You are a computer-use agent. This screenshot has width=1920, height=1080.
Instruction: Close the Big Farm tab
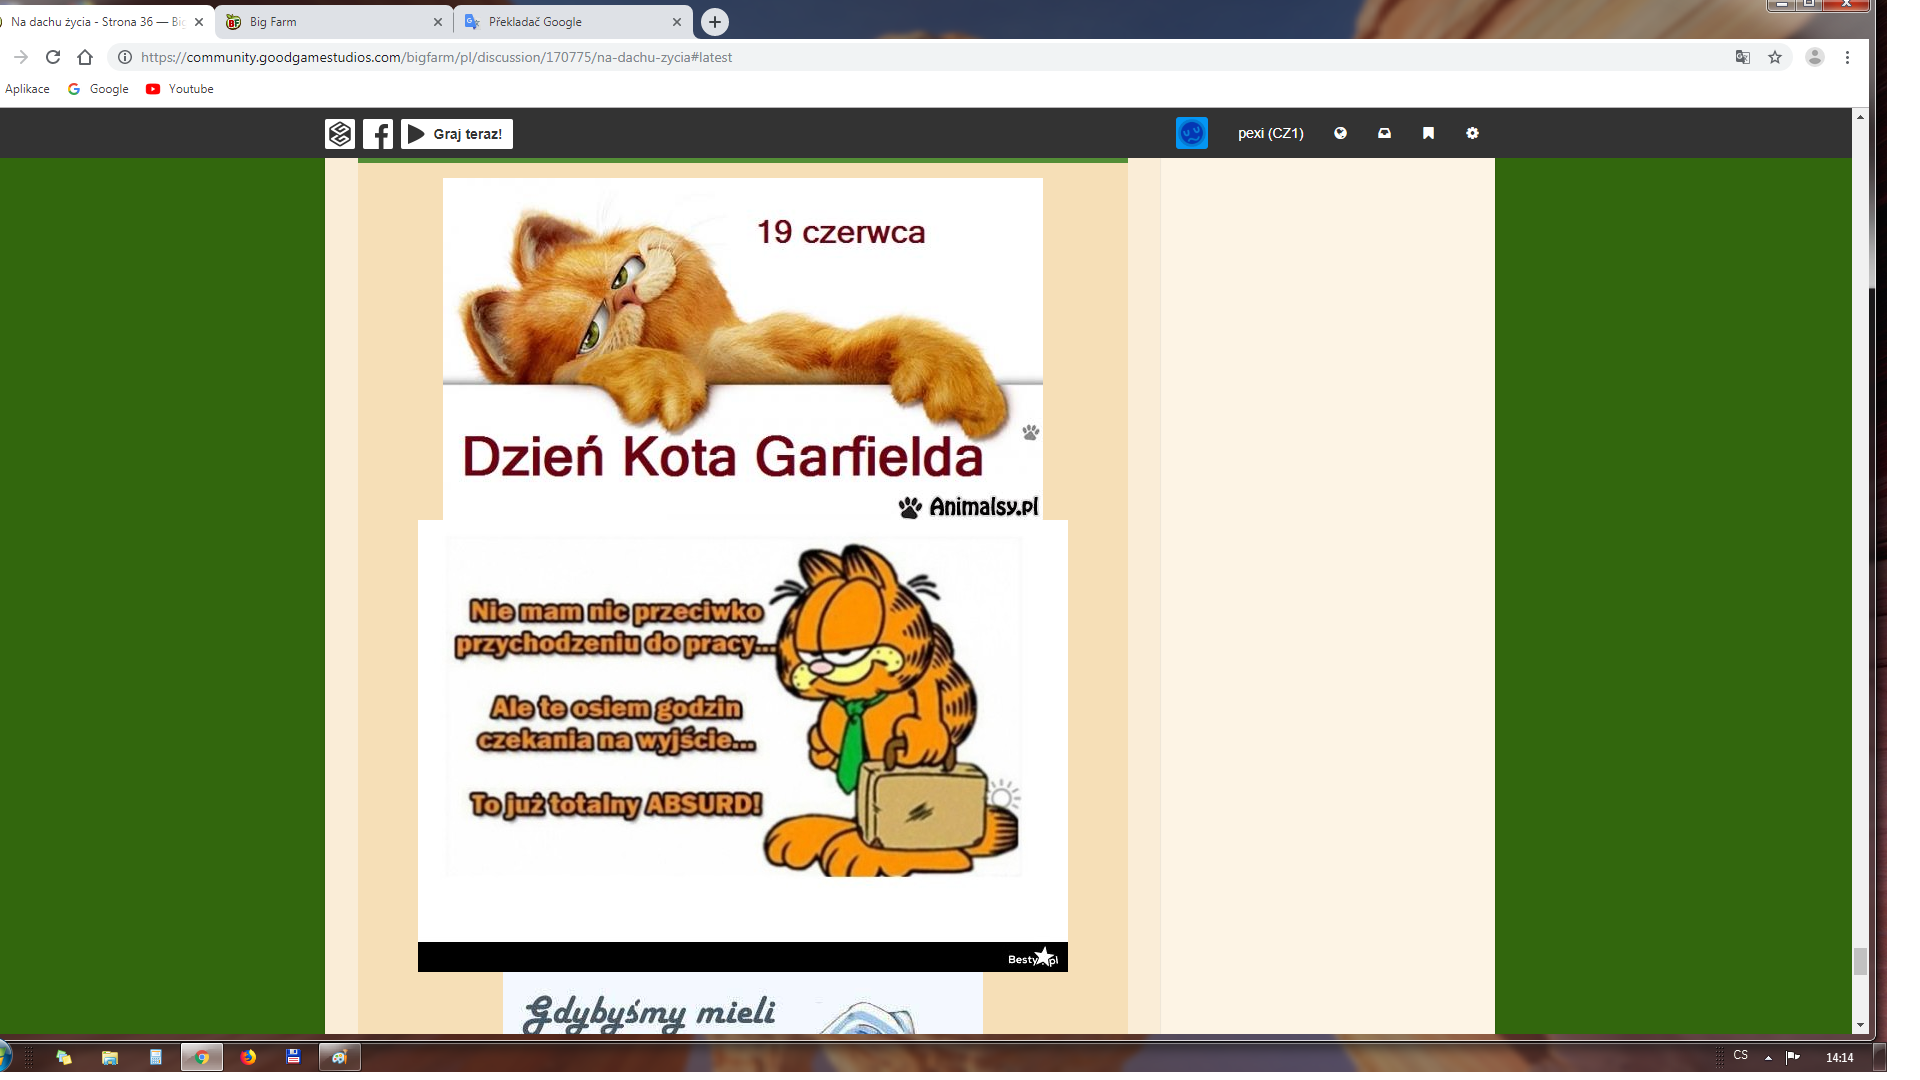pos(437,22)
